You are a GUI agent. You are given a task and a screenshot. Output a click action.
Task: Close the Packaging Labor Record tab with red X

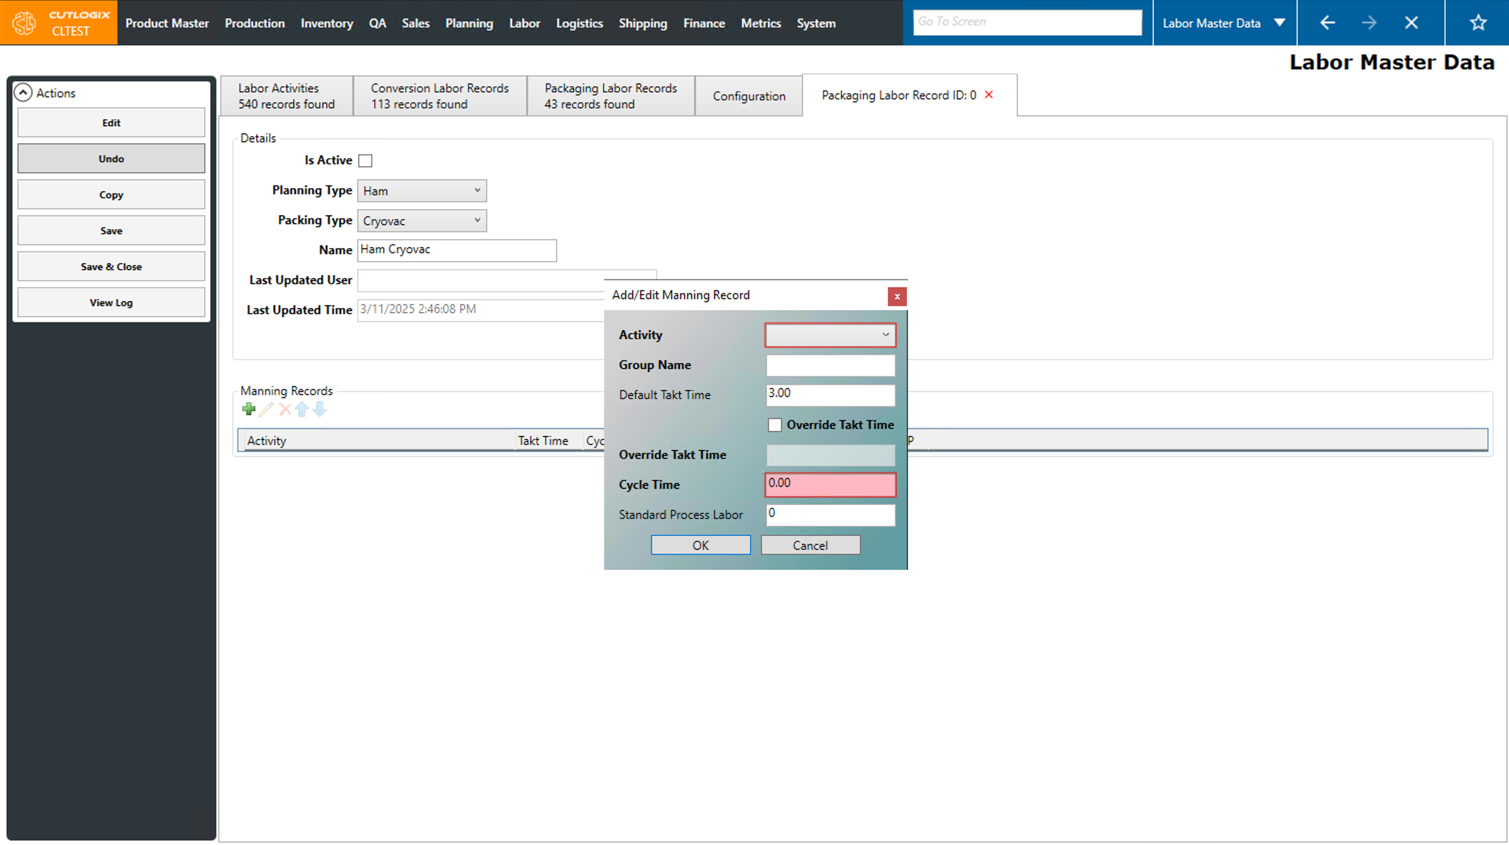(989, 95)
